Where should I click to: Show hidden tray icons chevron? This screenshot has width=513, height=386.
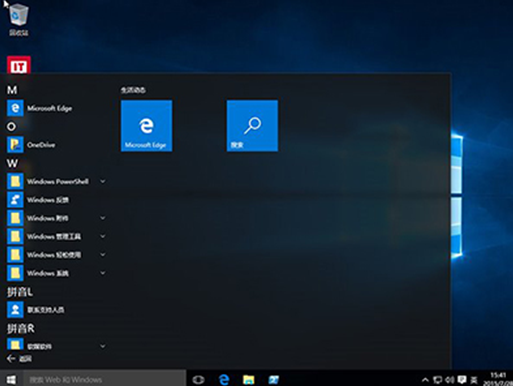coord(425,380)
